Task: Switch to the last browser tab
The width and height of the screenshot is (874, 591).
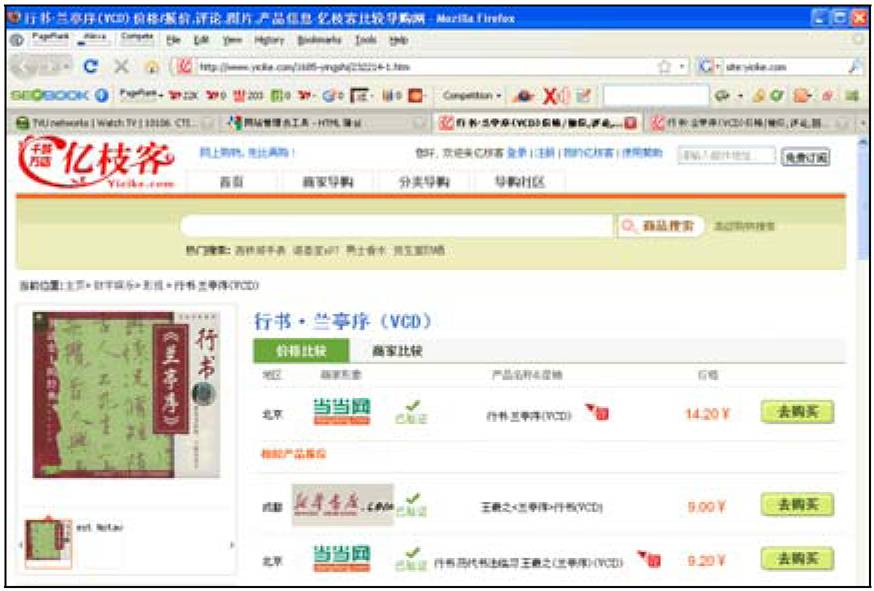Action: point(750,123)
